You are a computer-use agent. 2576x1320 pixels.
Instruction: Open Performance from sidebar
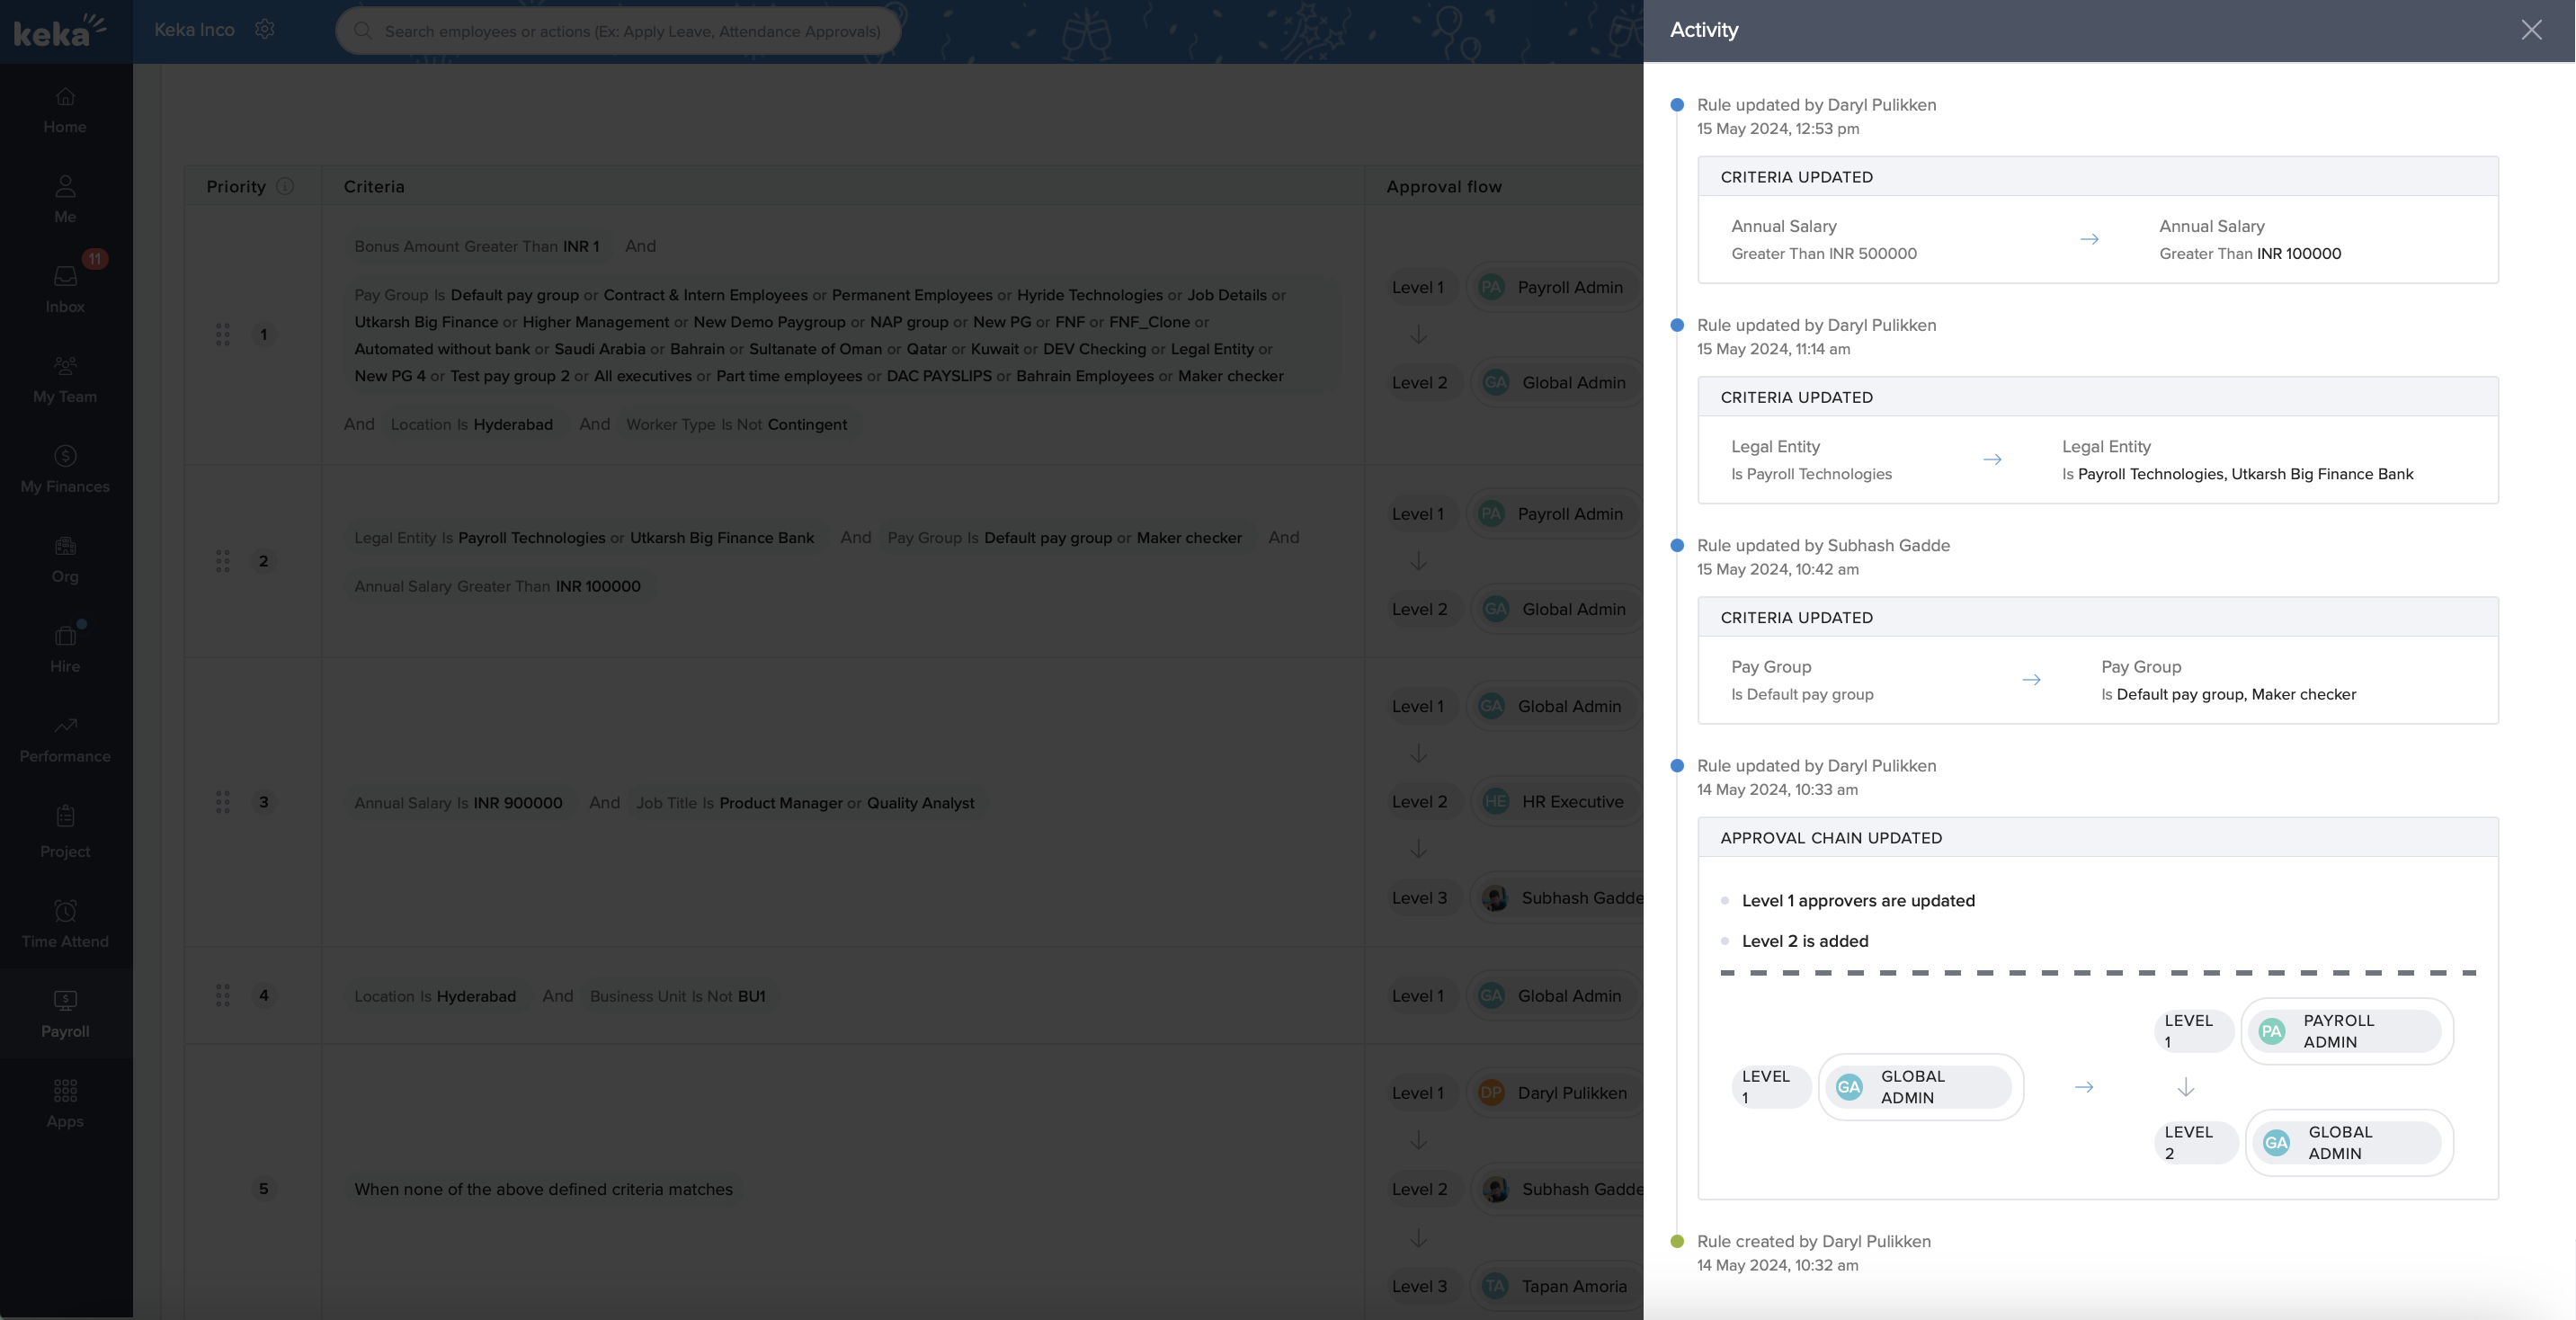pyautogui.click(x=65, y=738)
